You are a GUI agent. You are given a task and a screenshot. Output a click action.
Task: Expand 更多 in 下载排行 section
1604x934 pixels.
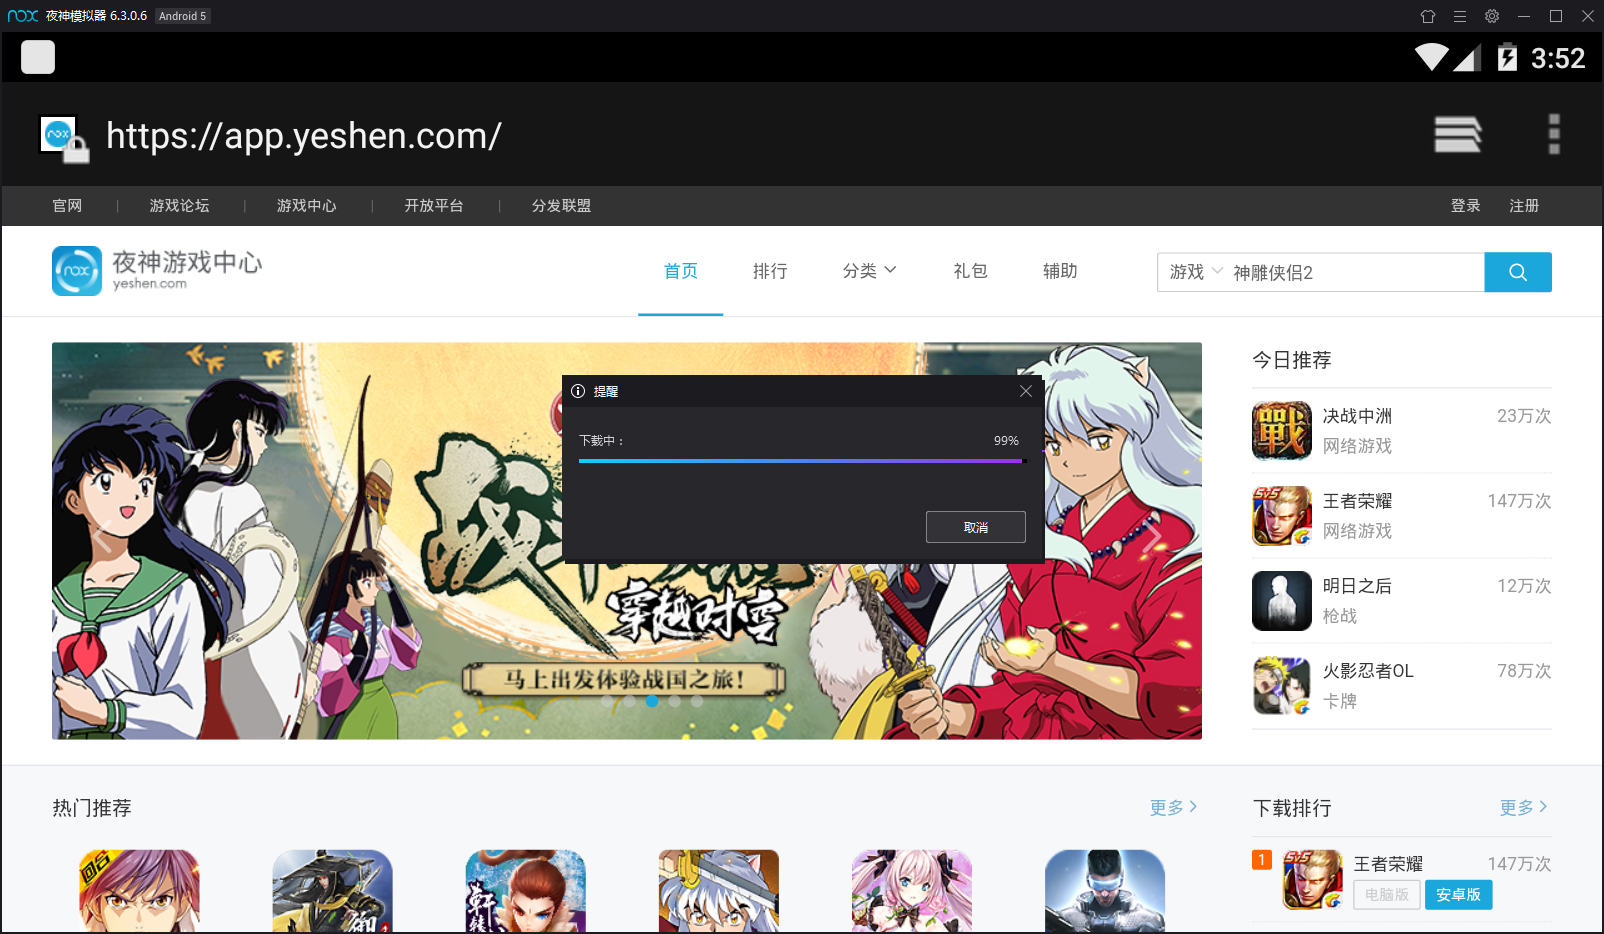(x=1524, y=807)
